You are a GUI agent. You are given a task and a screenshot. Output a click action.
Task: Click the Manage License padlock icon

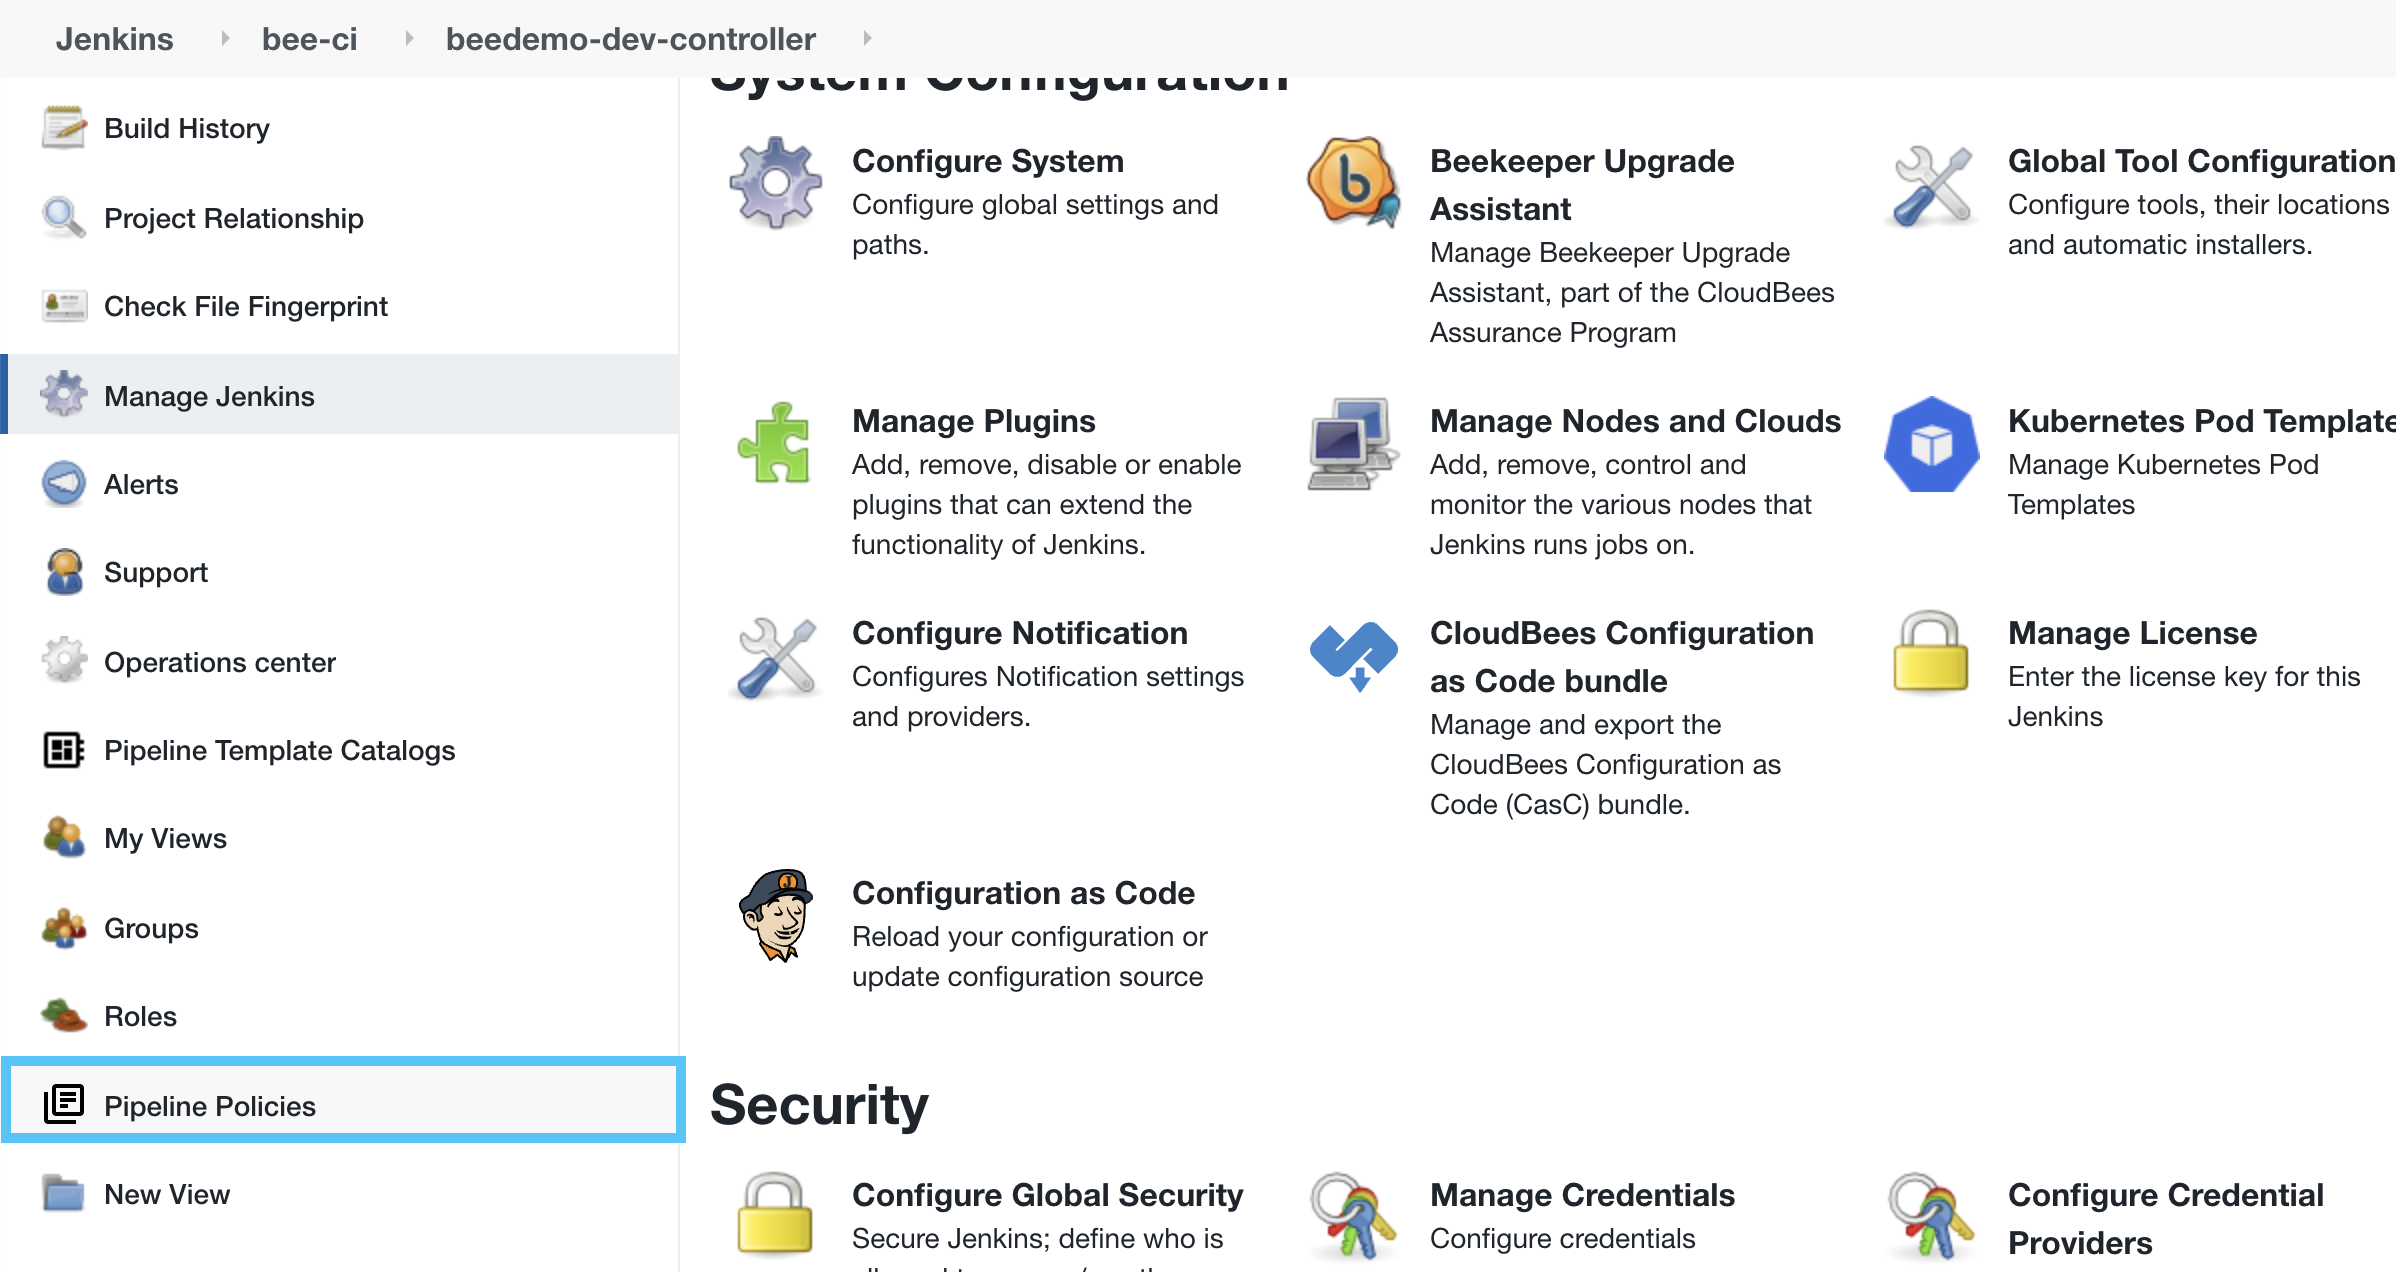(1931, 653)
